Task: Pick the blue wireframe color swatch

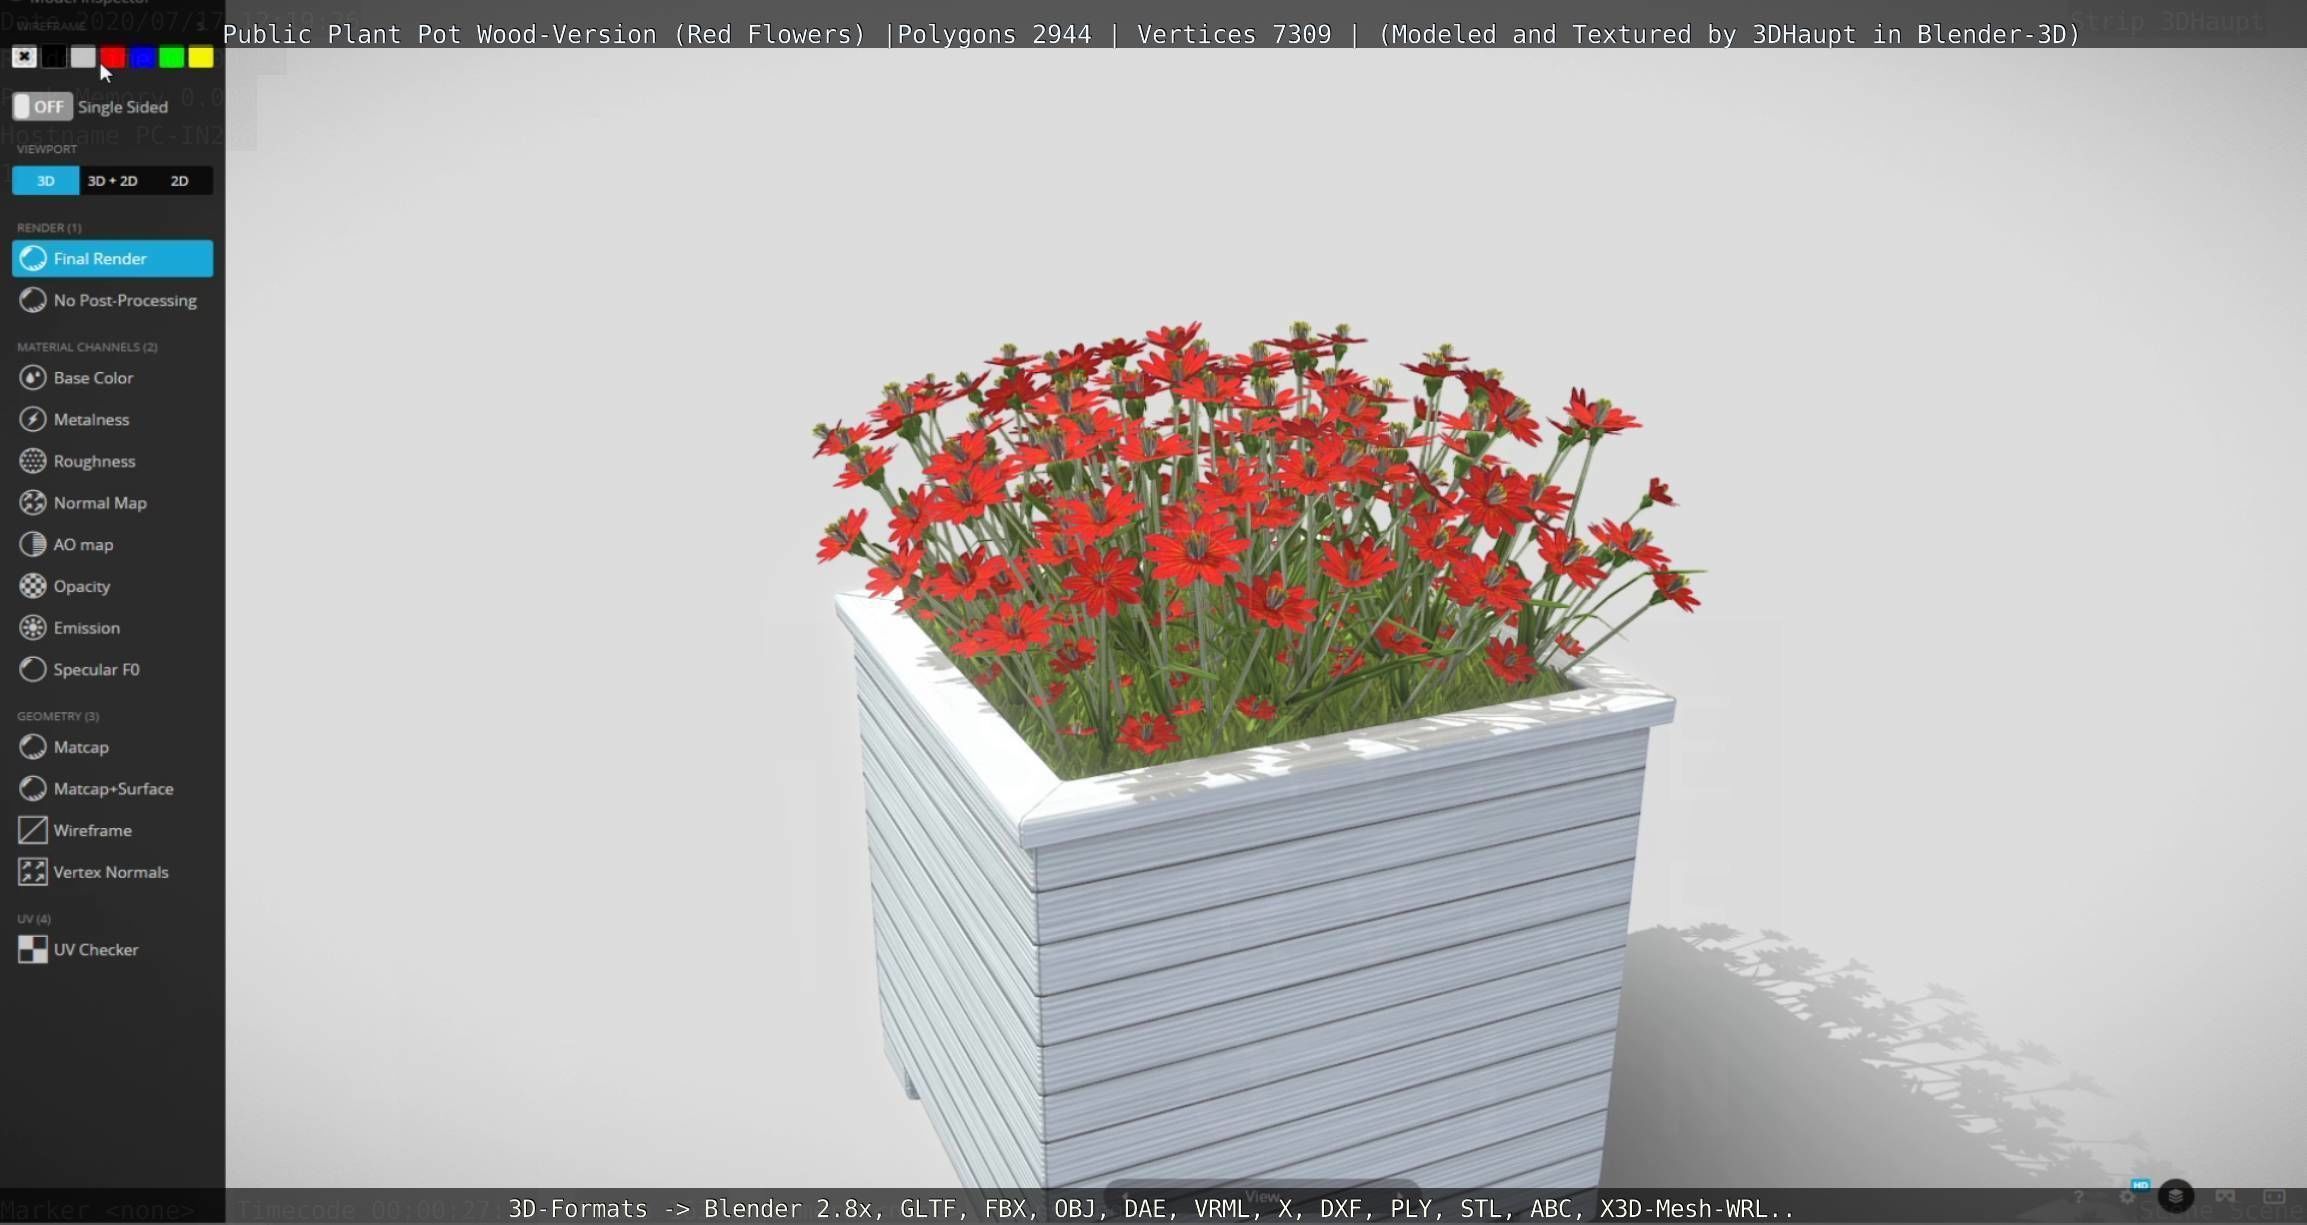Action: [142, 57]
